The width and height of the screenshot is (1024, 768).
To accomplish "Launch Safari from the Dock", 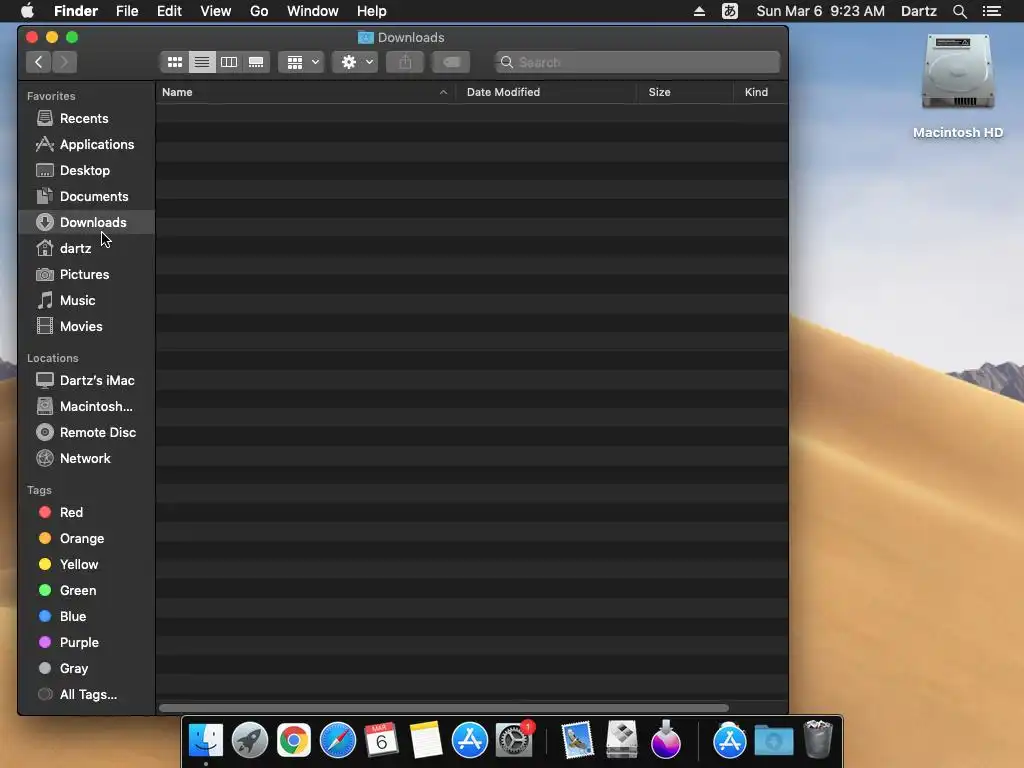I will pos(338,741).
